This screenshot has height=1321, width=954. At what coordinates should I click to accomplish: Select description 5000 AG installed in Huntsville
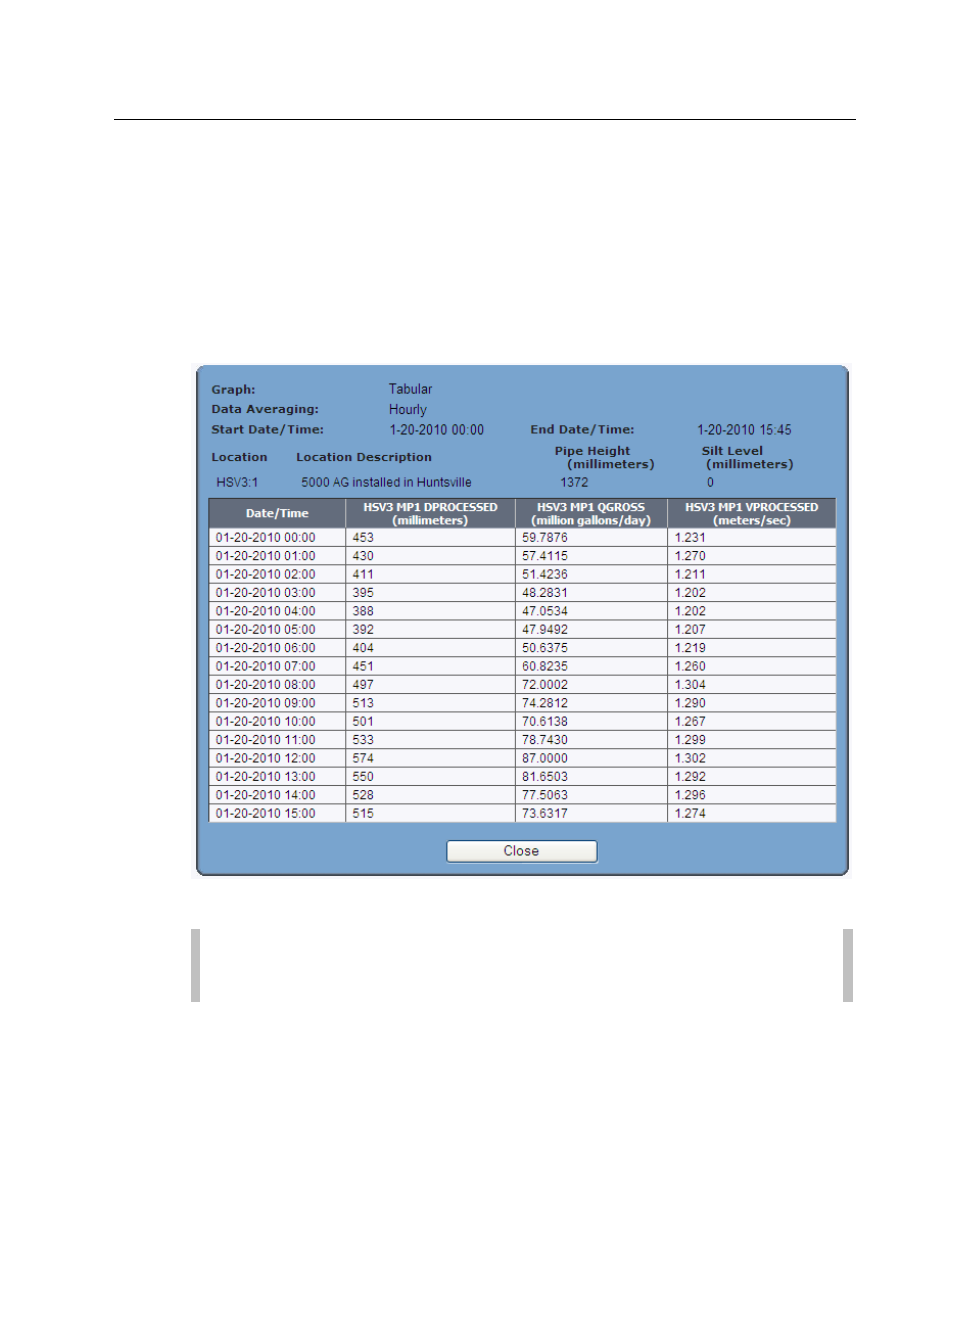tap(386, 483)
